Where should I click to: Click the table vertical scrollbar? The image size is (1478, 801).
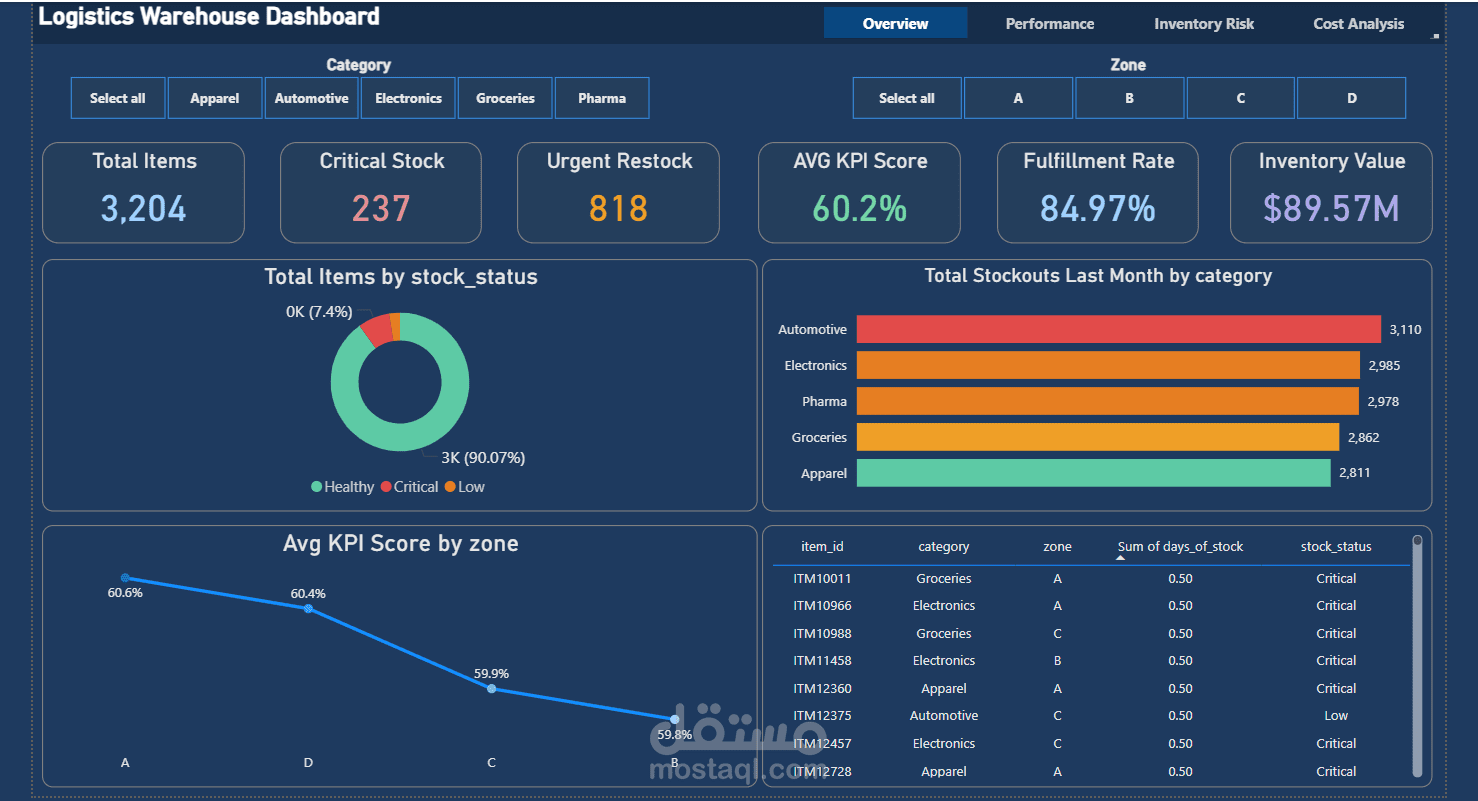pyautogui.click(x=1417, y=655)
